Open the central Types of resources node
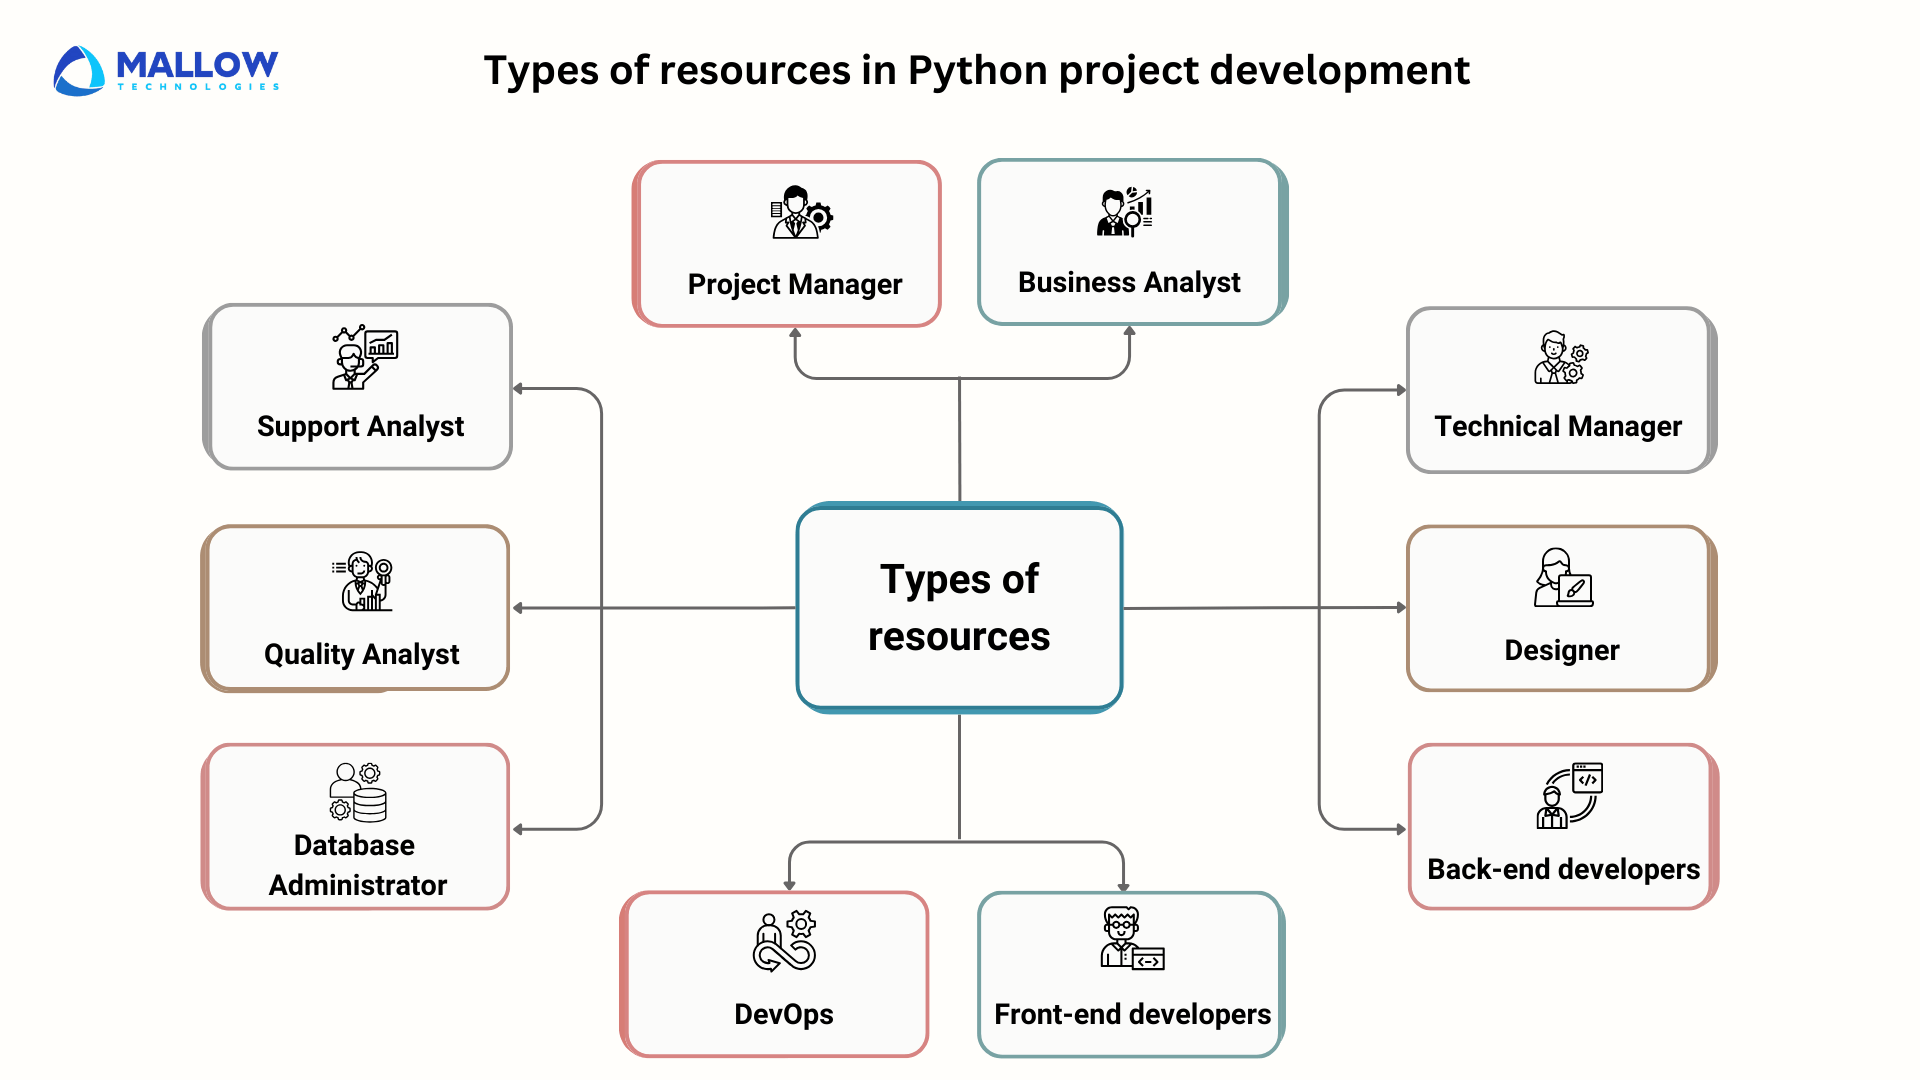The height and width of the screenshot is (1080, 1920). pos(958,607)
